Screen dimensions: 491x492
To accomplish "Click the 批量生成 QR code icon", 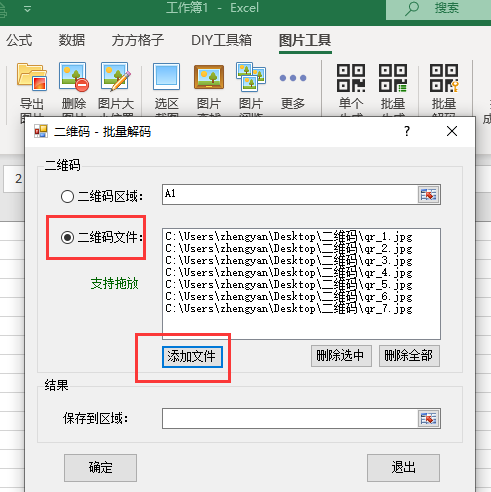I will (x=393, y=78).
